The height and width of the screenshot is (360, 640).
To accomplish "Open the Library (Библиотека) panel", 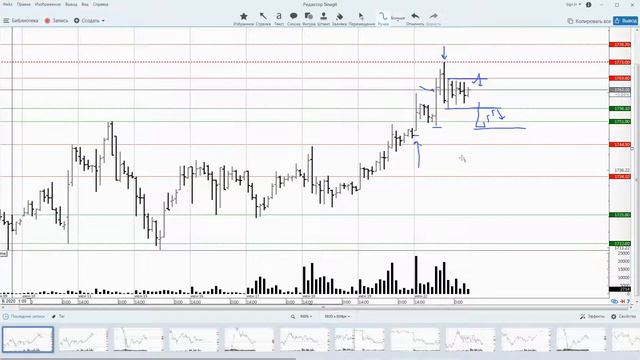I will coord(21,20).
